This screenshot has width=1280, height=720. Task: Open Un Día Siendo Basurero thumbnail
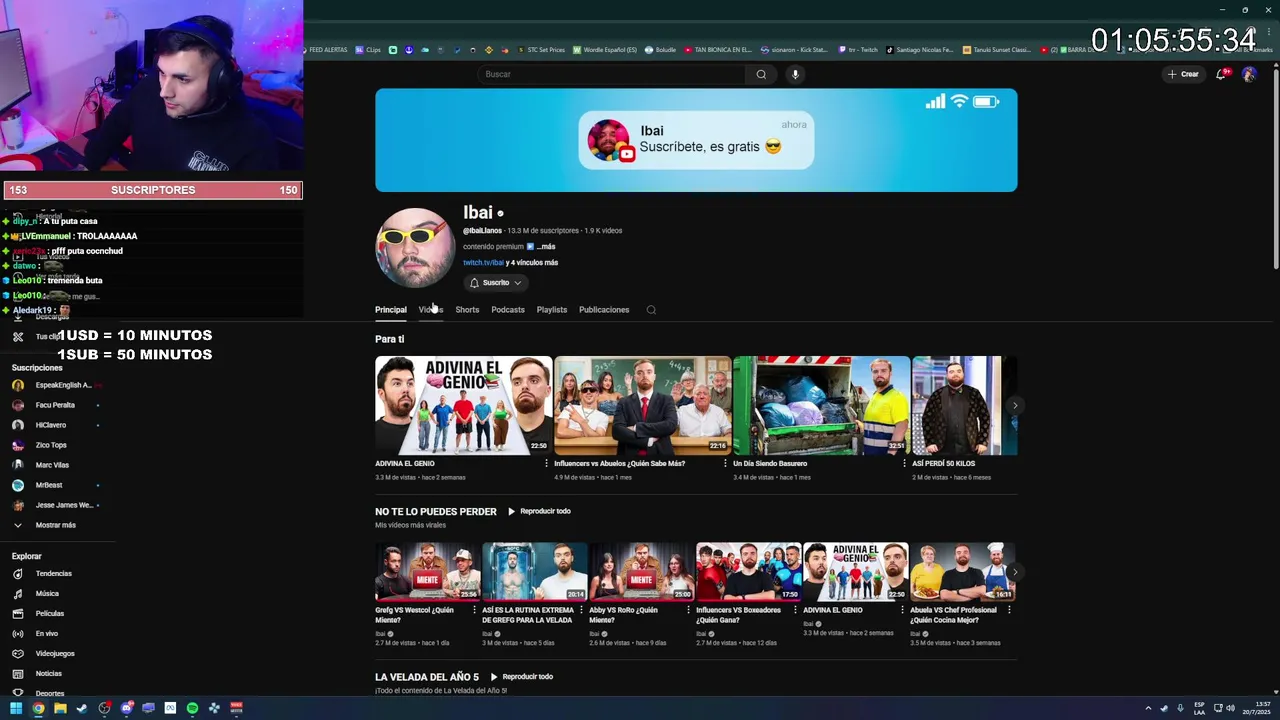point(821,405)
